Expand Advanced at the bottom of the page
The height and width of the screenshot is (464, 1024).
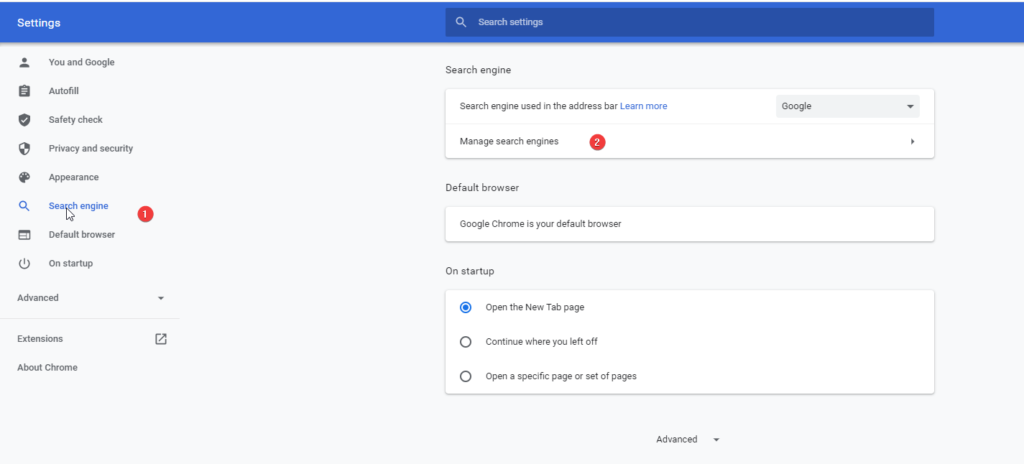(688, 440)
